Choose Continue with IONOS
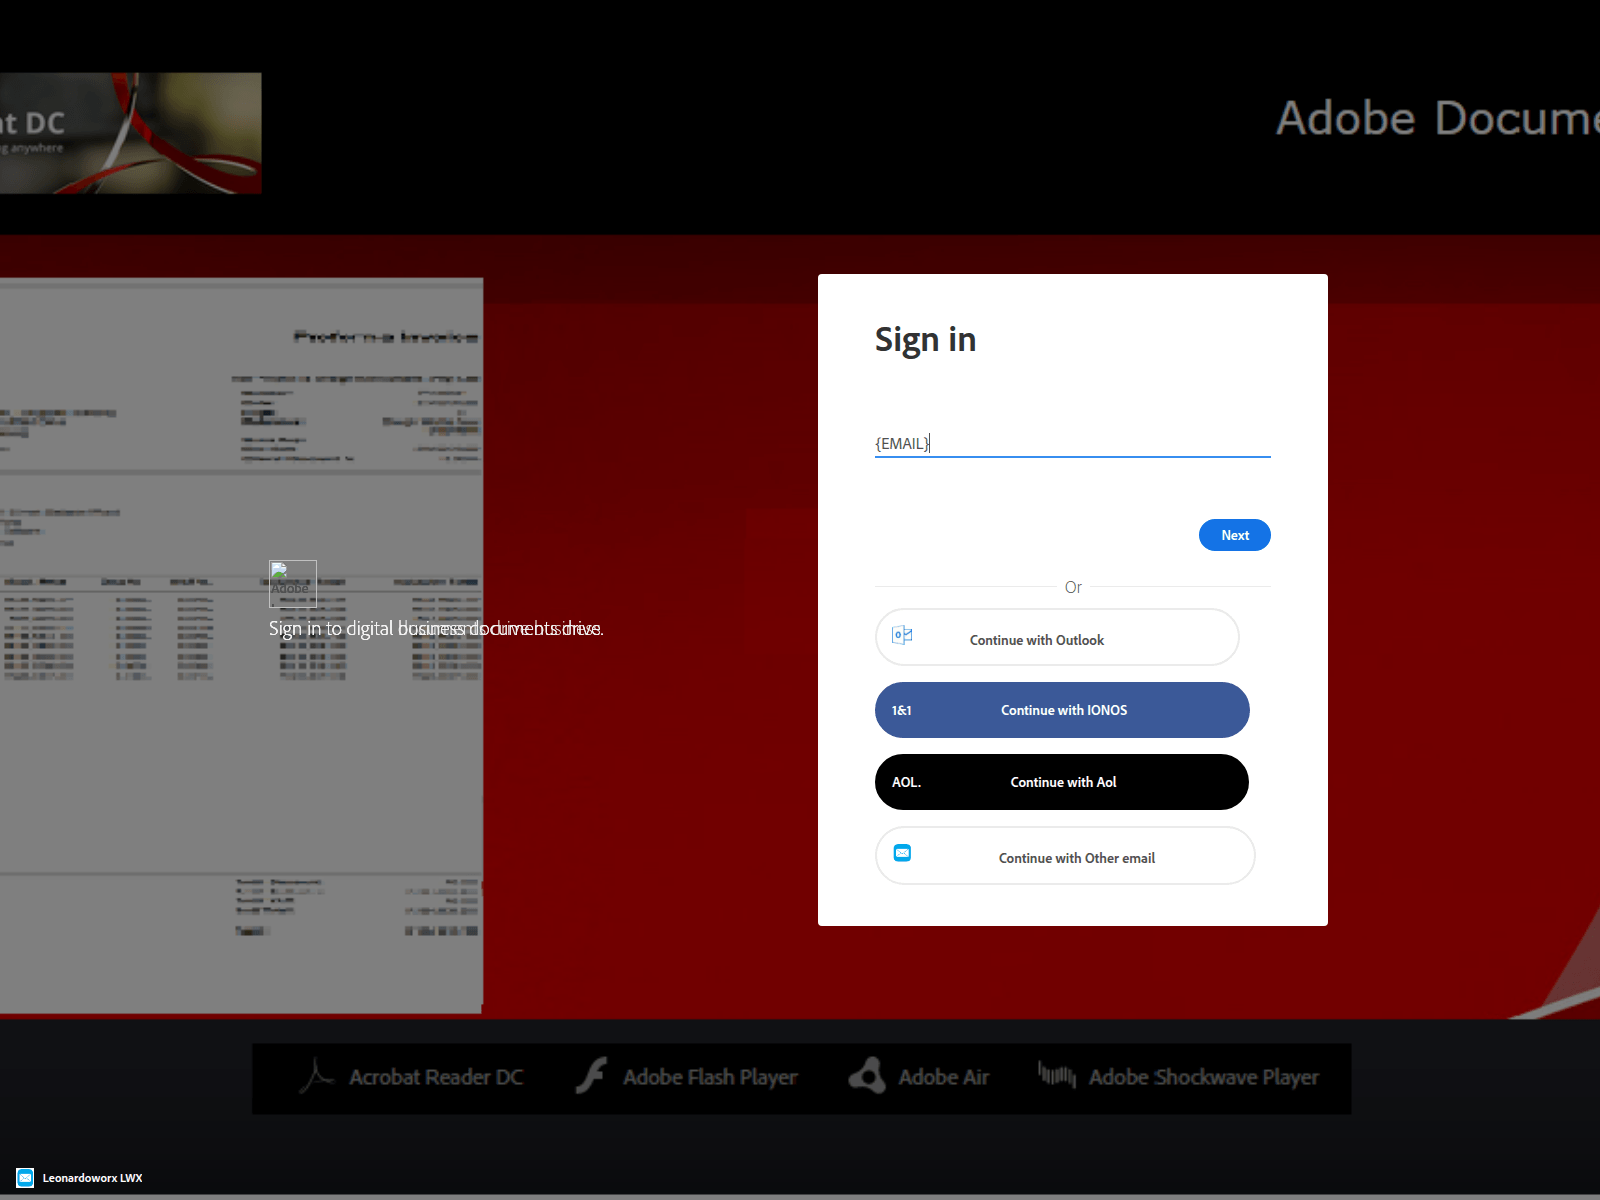This screenshot has width=1600, height=1200. point(1062,710)
